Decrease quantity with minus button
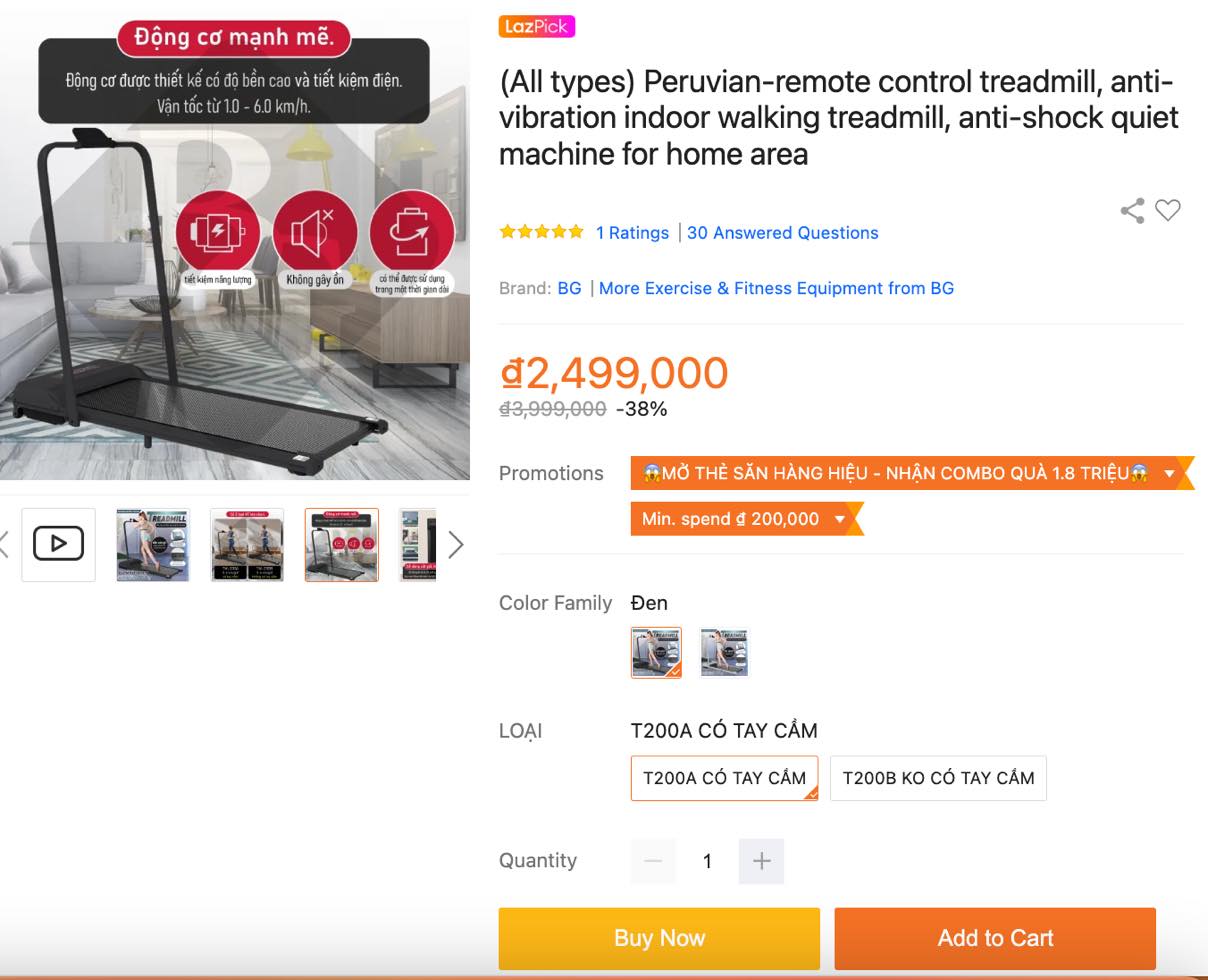 [x=653, y=861]
